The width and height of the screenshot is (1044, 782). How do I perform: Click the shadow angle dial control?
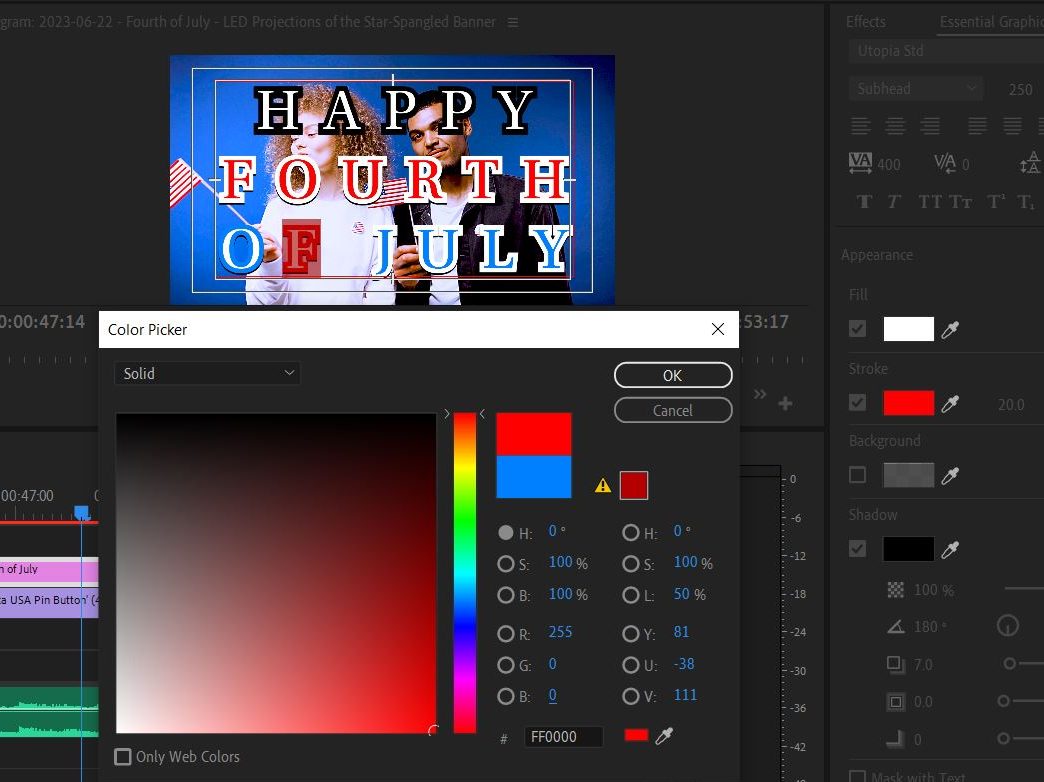(1007, 625)
